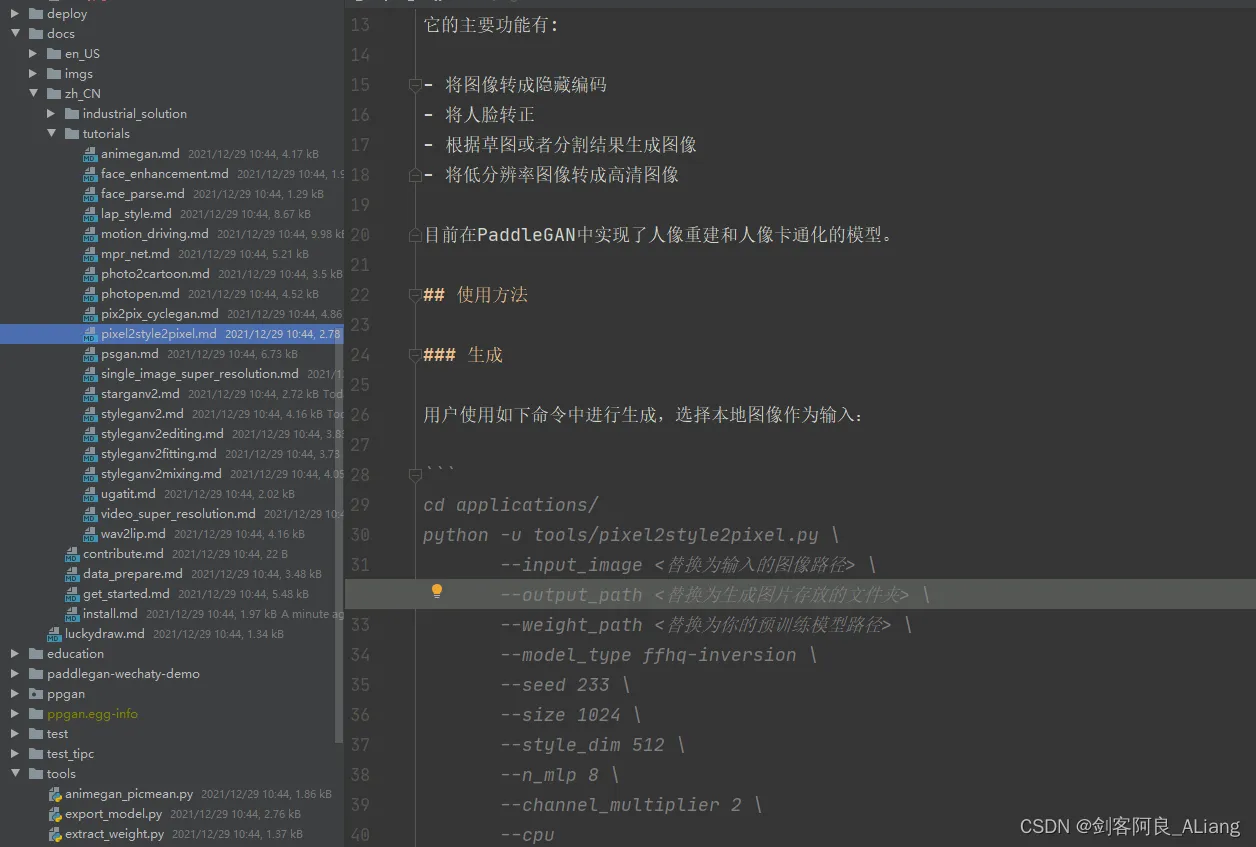Open styleganv2mixing.md file
The height and width of the screenshot is (847, 1256).
pos(161,474)
